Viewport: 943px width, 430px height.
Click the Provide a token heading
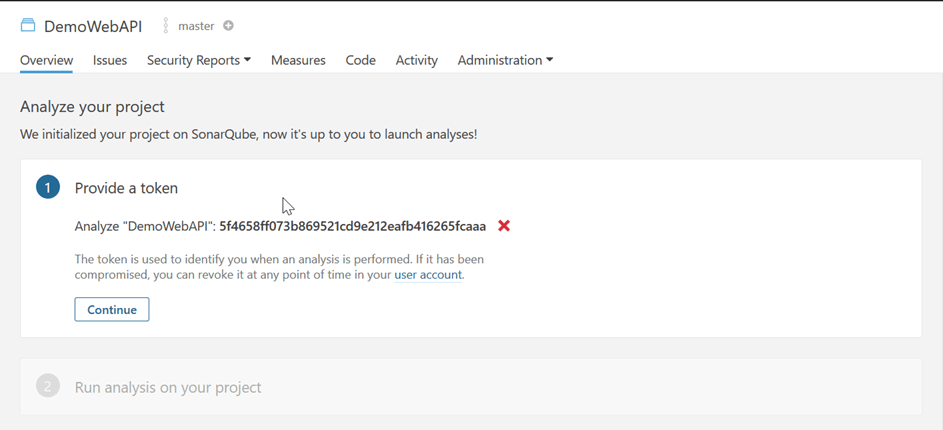coord(126,188)
